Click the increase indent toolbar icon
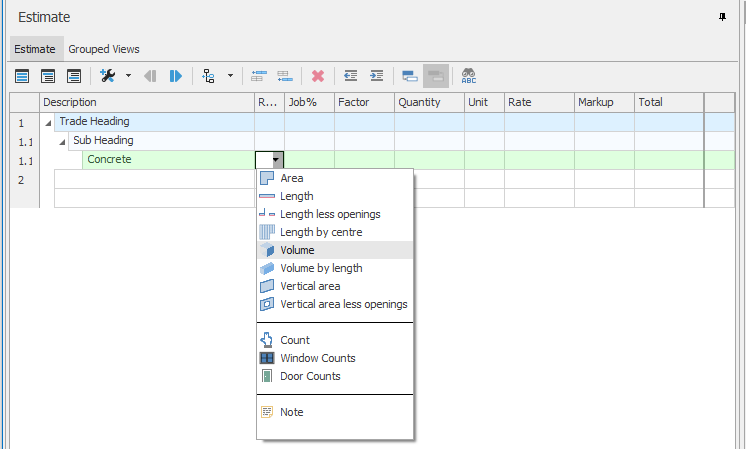The height and width of the screenshot is (449, 746). point(376,76)
